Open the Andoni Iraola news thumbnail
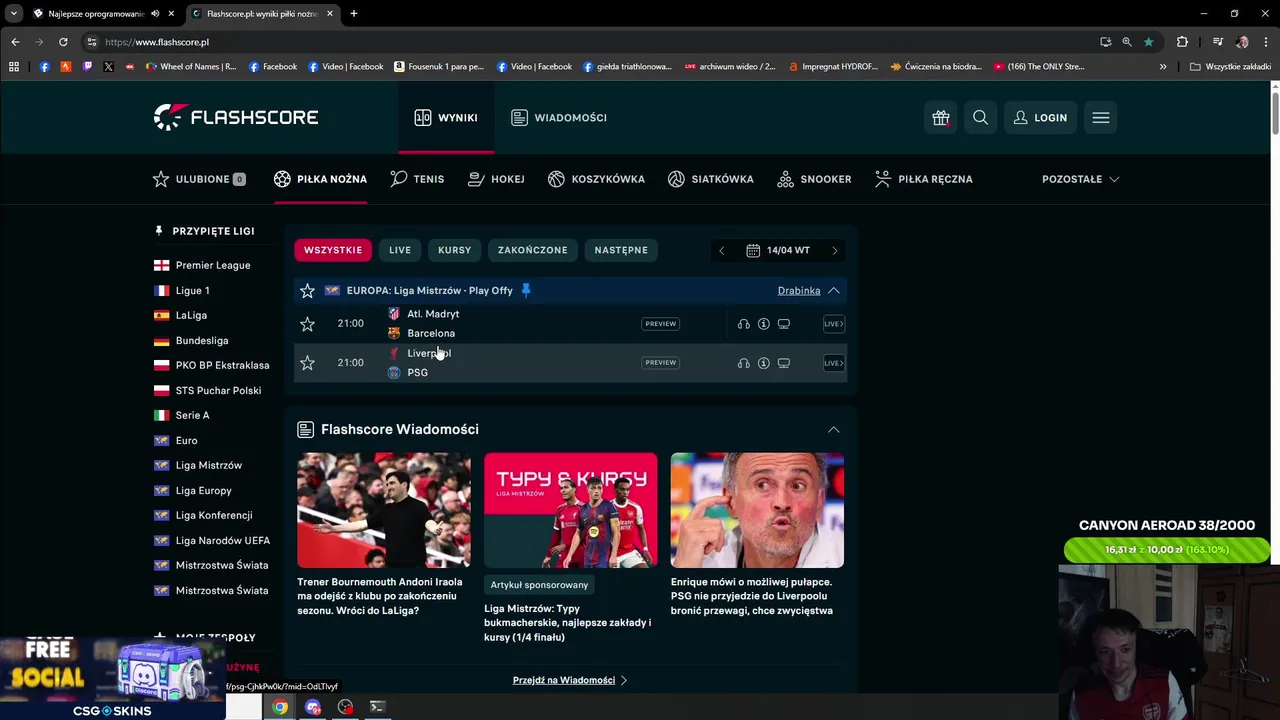Image resolution: width=1280 pixels, height=720 pixels. [x=384, y=510]
